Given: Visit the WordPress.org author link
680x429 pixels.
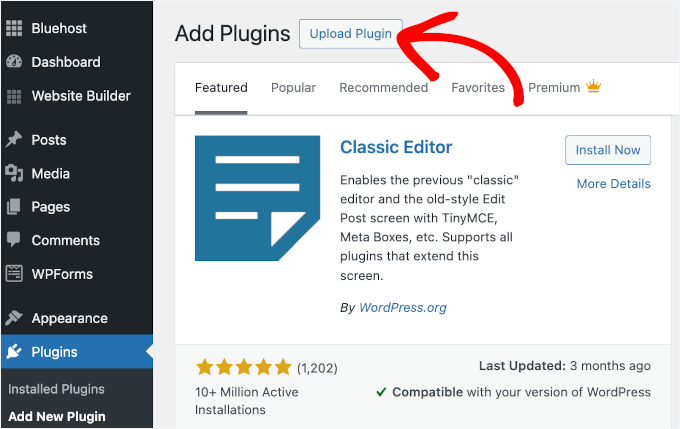Looking at the screenshot, I should tap(403, 307).
